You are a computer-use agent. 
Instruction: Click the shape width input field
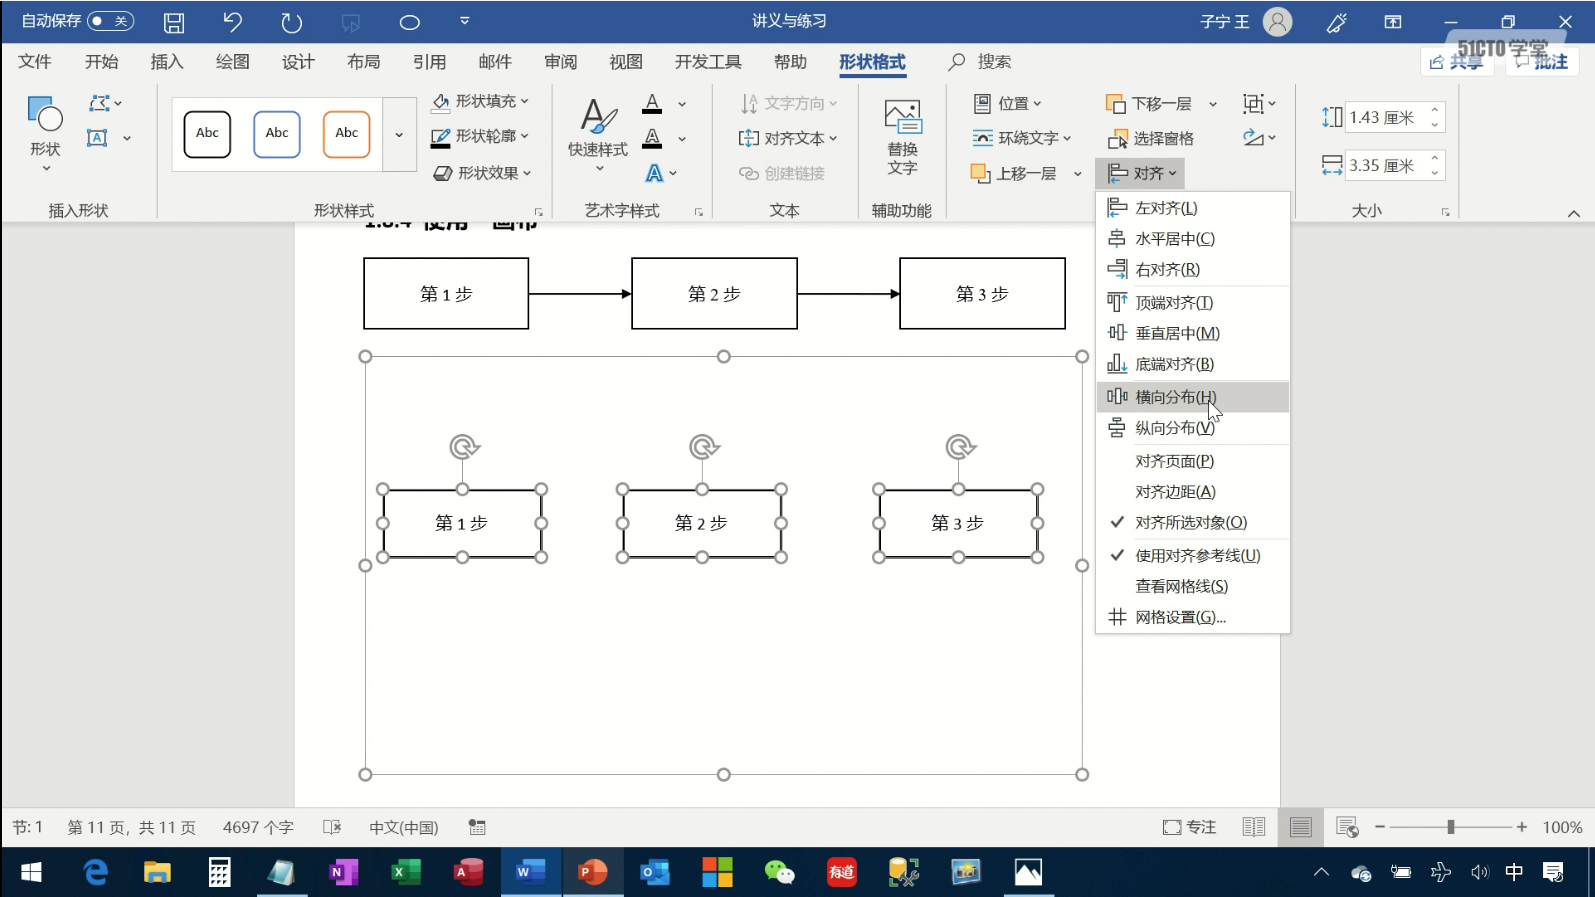(1386, 165)
